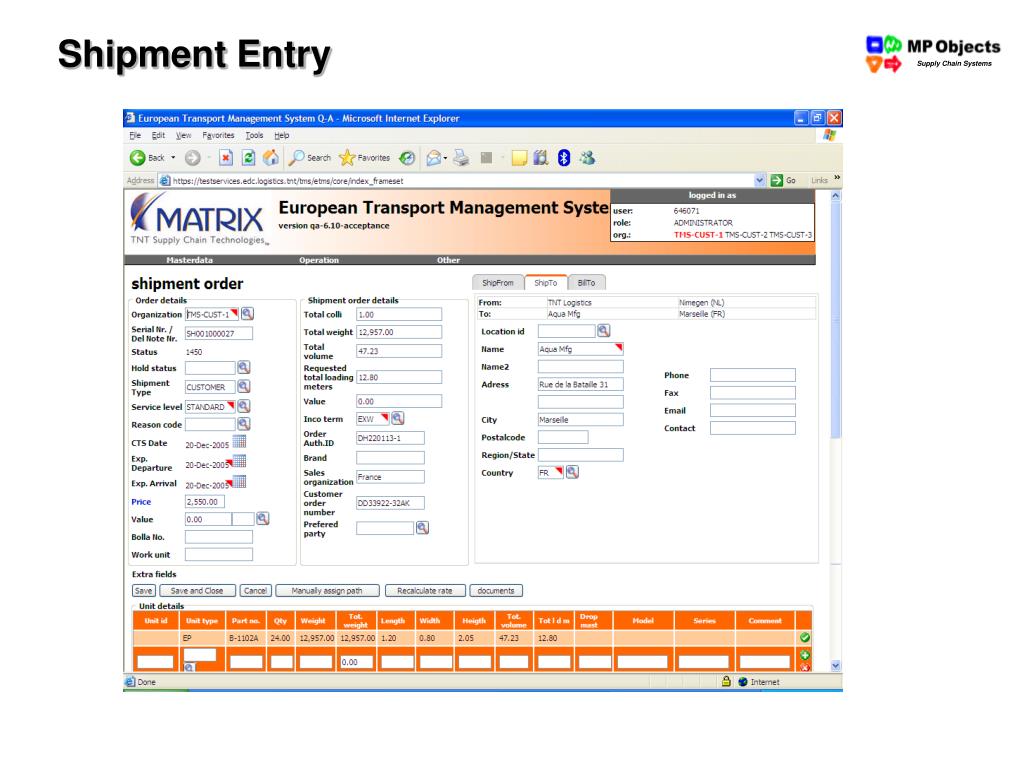This screenshot has height=768, width=1024.
Task: Open the View menu
Action: [184, 136]
